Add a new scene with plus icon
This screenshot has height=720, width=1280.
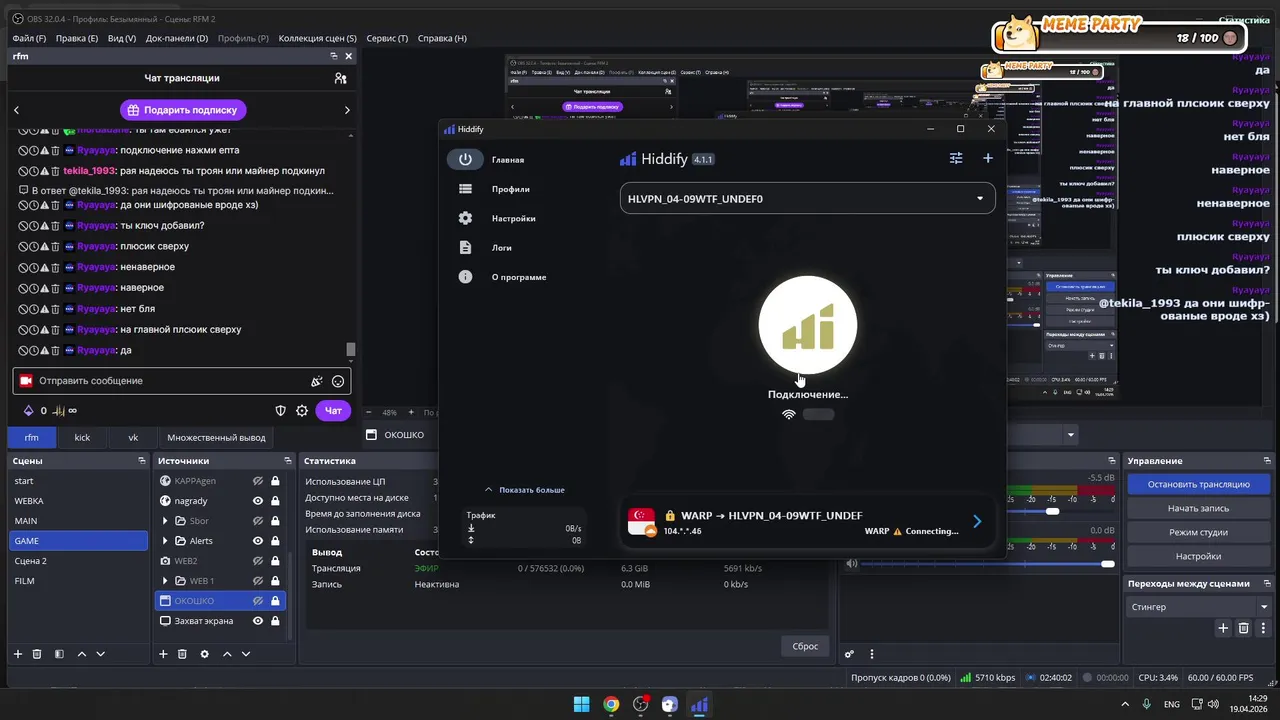point(17,654)
